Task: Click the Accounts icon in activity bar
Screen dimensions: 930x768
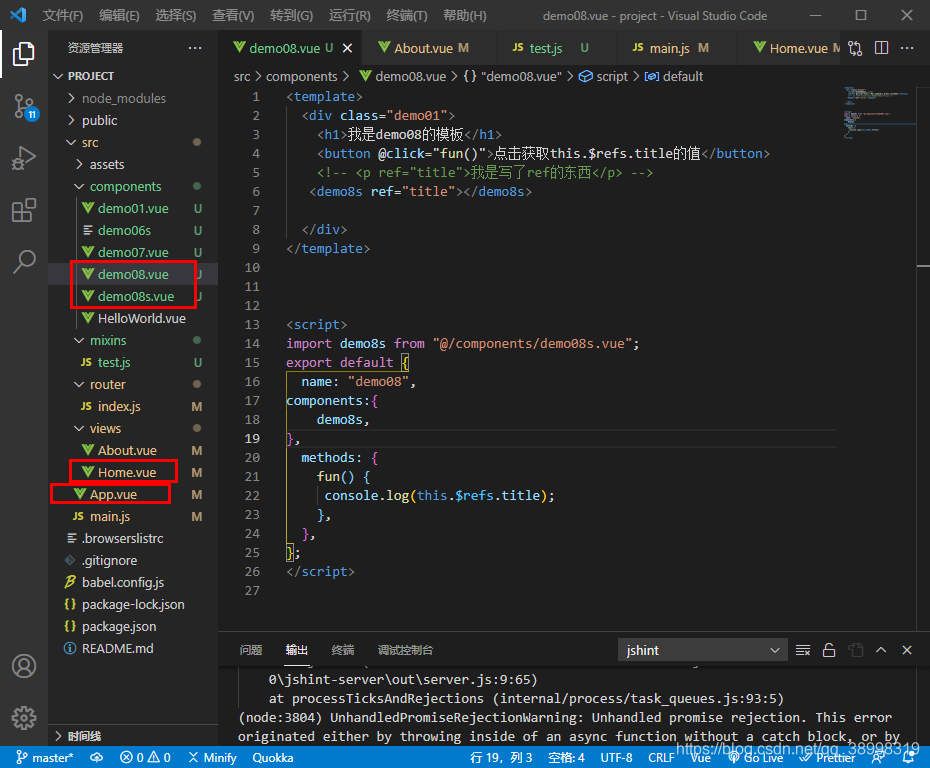Action: point(24,666)
